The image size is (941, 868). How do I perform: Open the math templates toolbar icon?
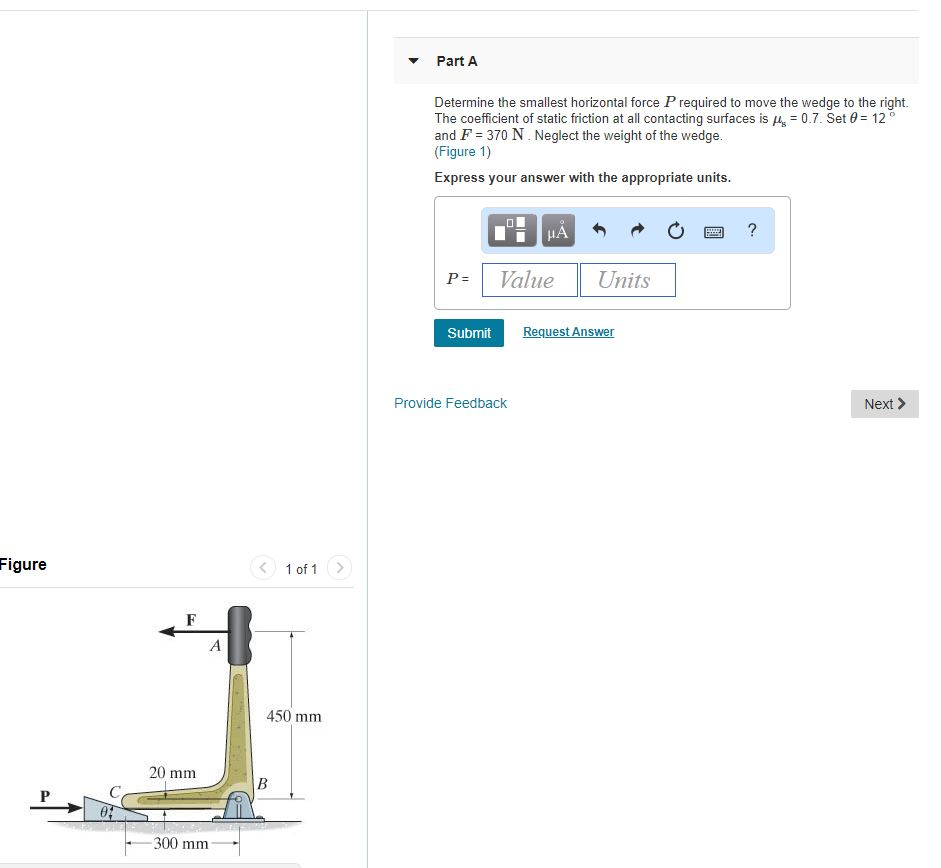[511, 230]
